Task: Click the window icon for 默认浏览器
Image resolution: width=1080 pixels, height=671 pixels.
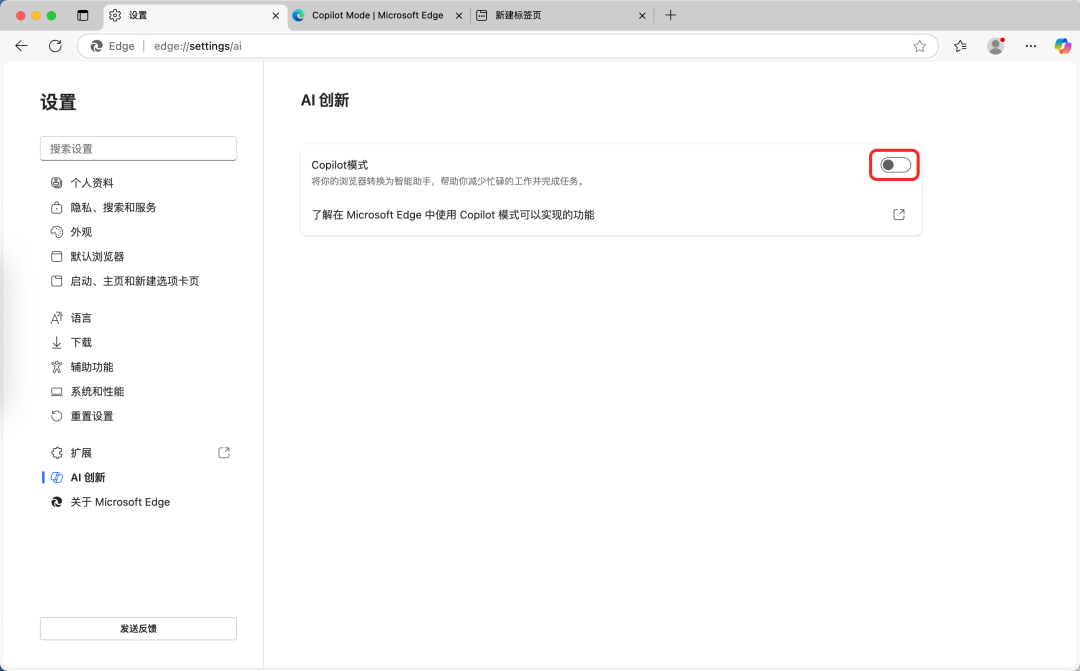Action: (x=56, y=256)
